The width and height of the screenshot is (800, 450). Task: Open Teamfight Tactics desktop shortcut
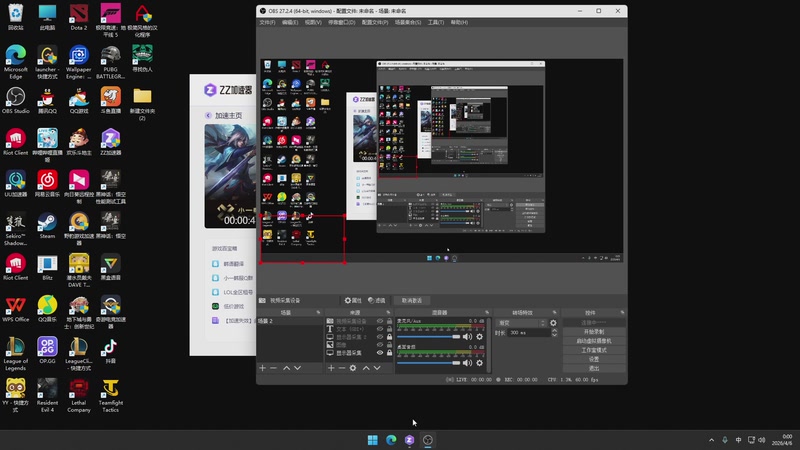tap(110, 395)
